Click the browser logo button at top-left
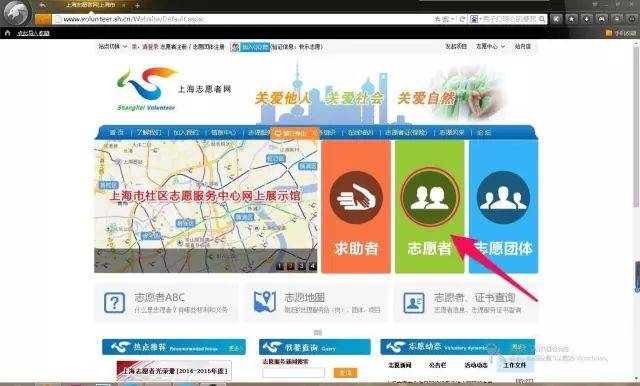 click(16, 13)
